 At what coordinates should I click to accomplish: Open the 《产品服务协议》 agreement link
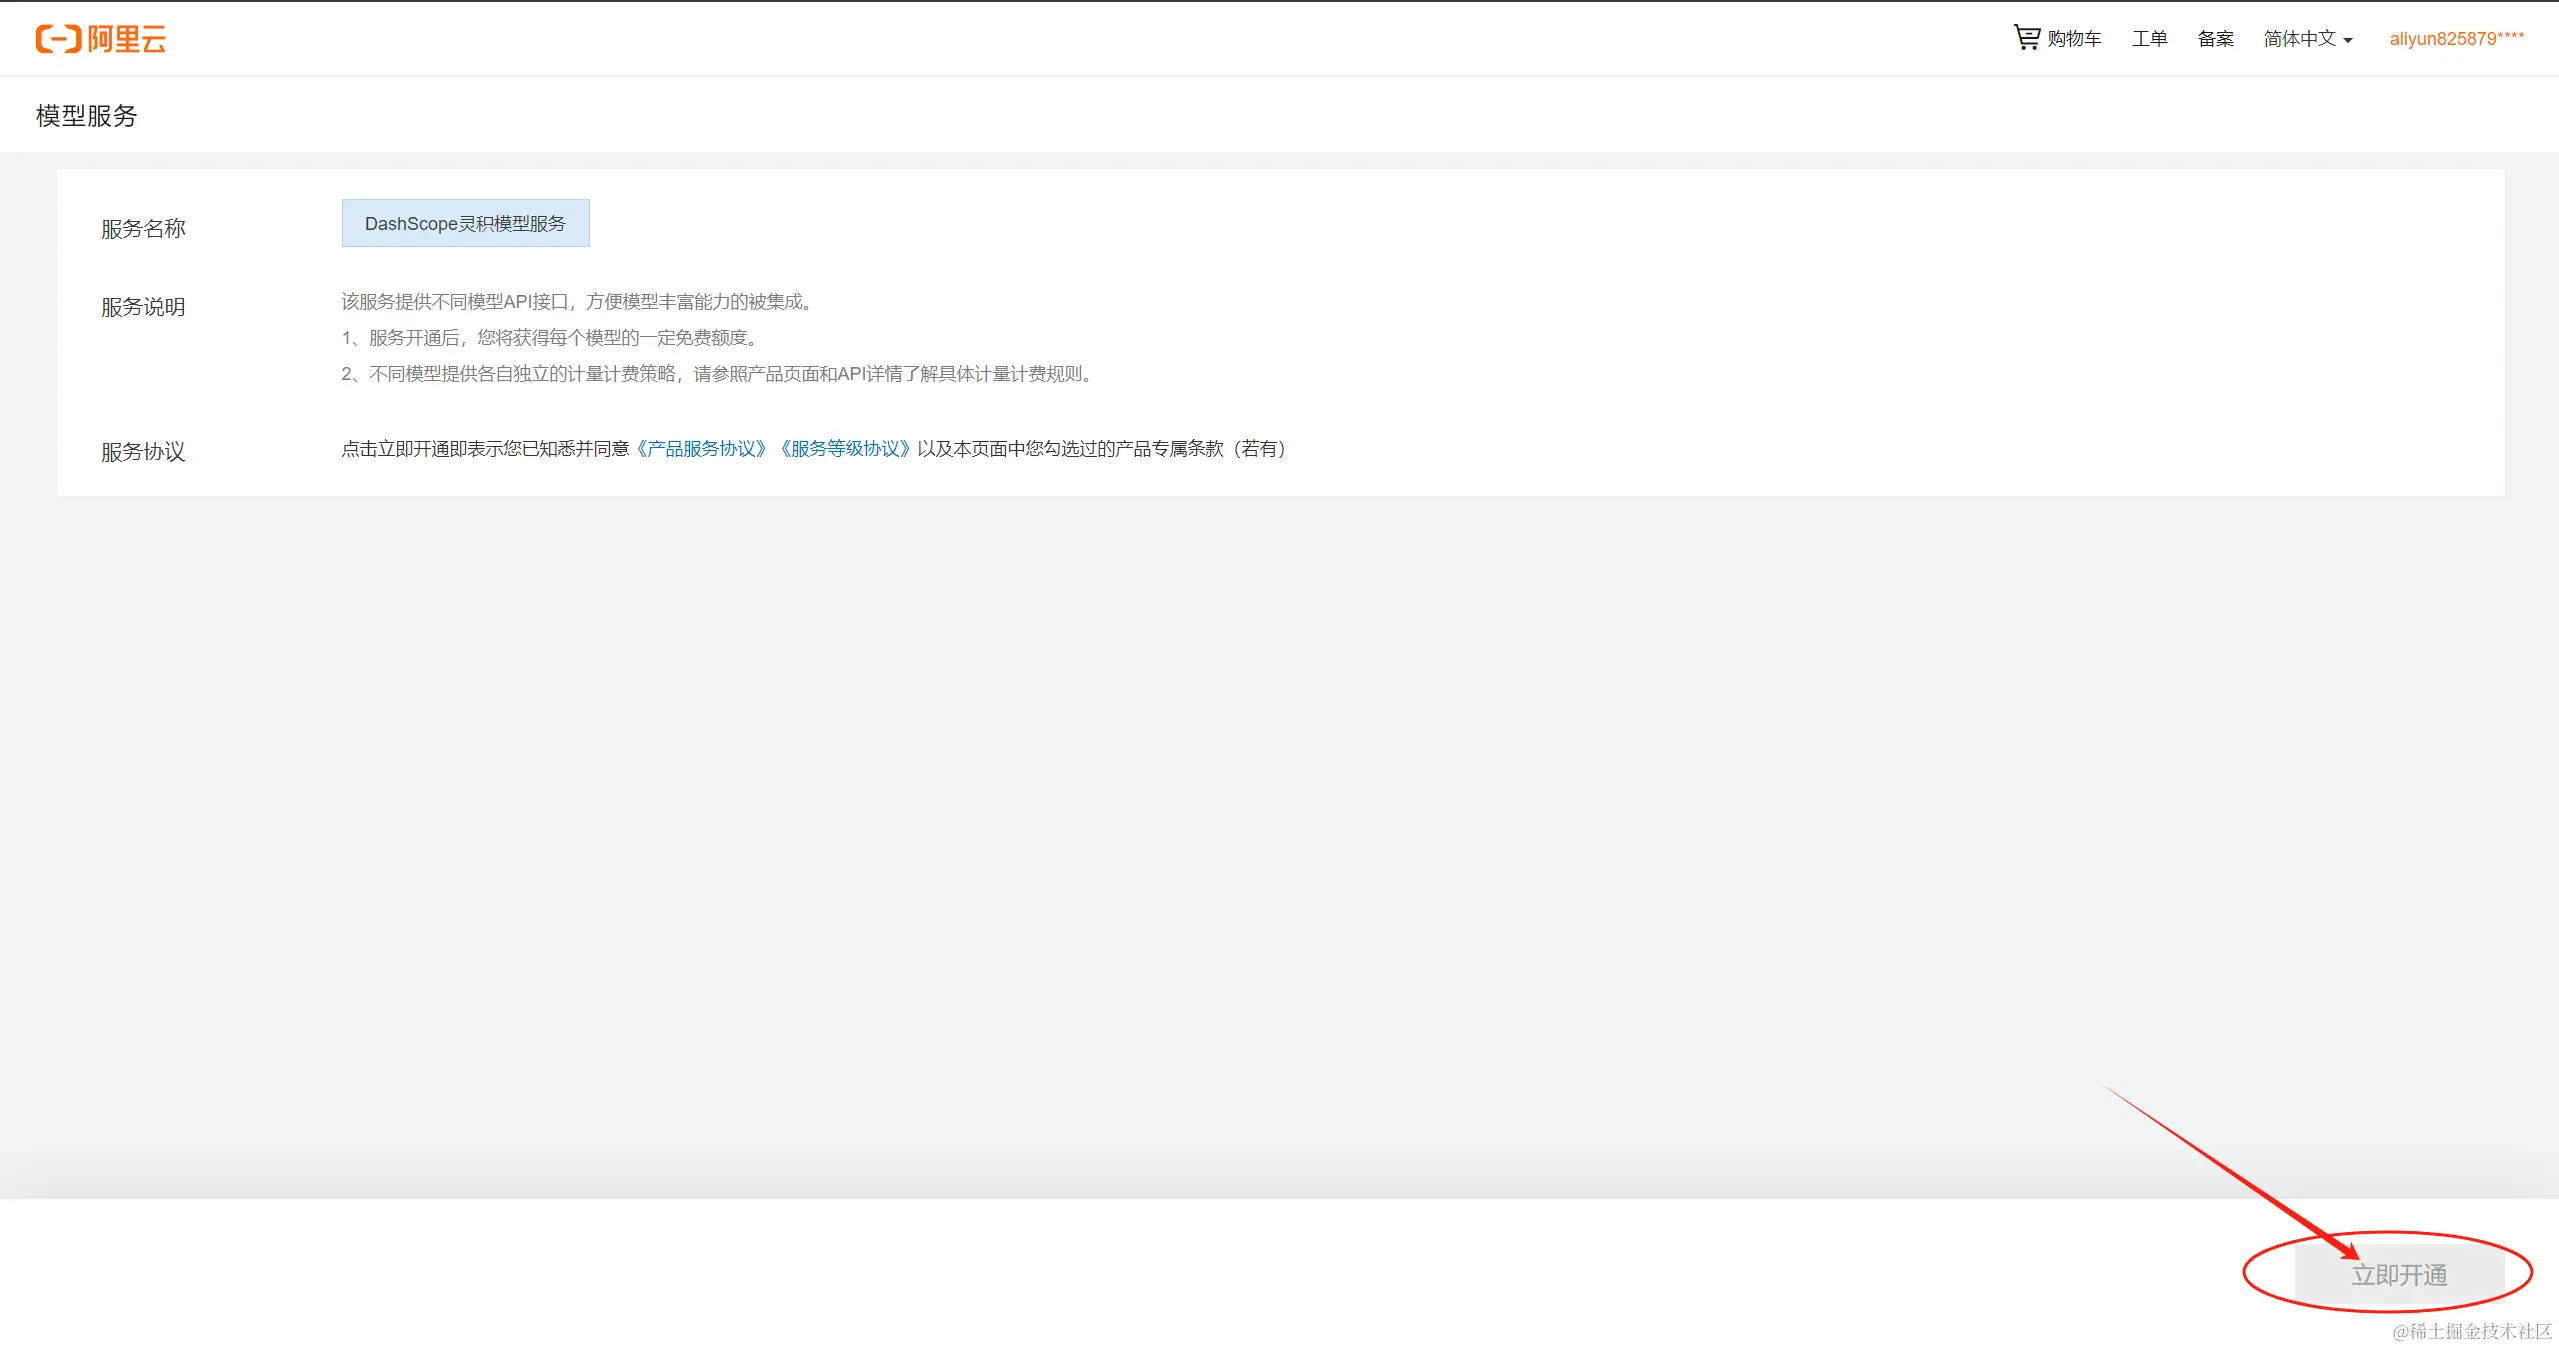[x=701, y=449]
